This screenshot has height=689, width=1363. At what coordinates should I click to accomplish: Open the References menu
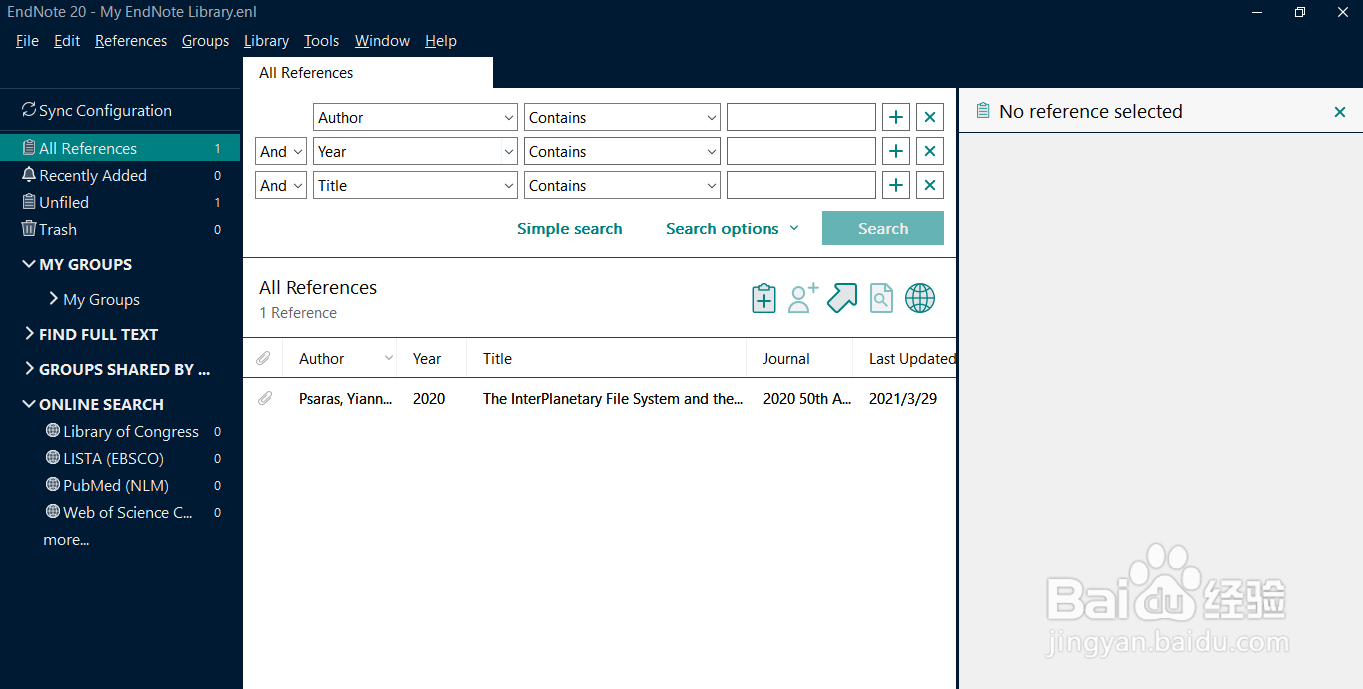coord(131,41)
